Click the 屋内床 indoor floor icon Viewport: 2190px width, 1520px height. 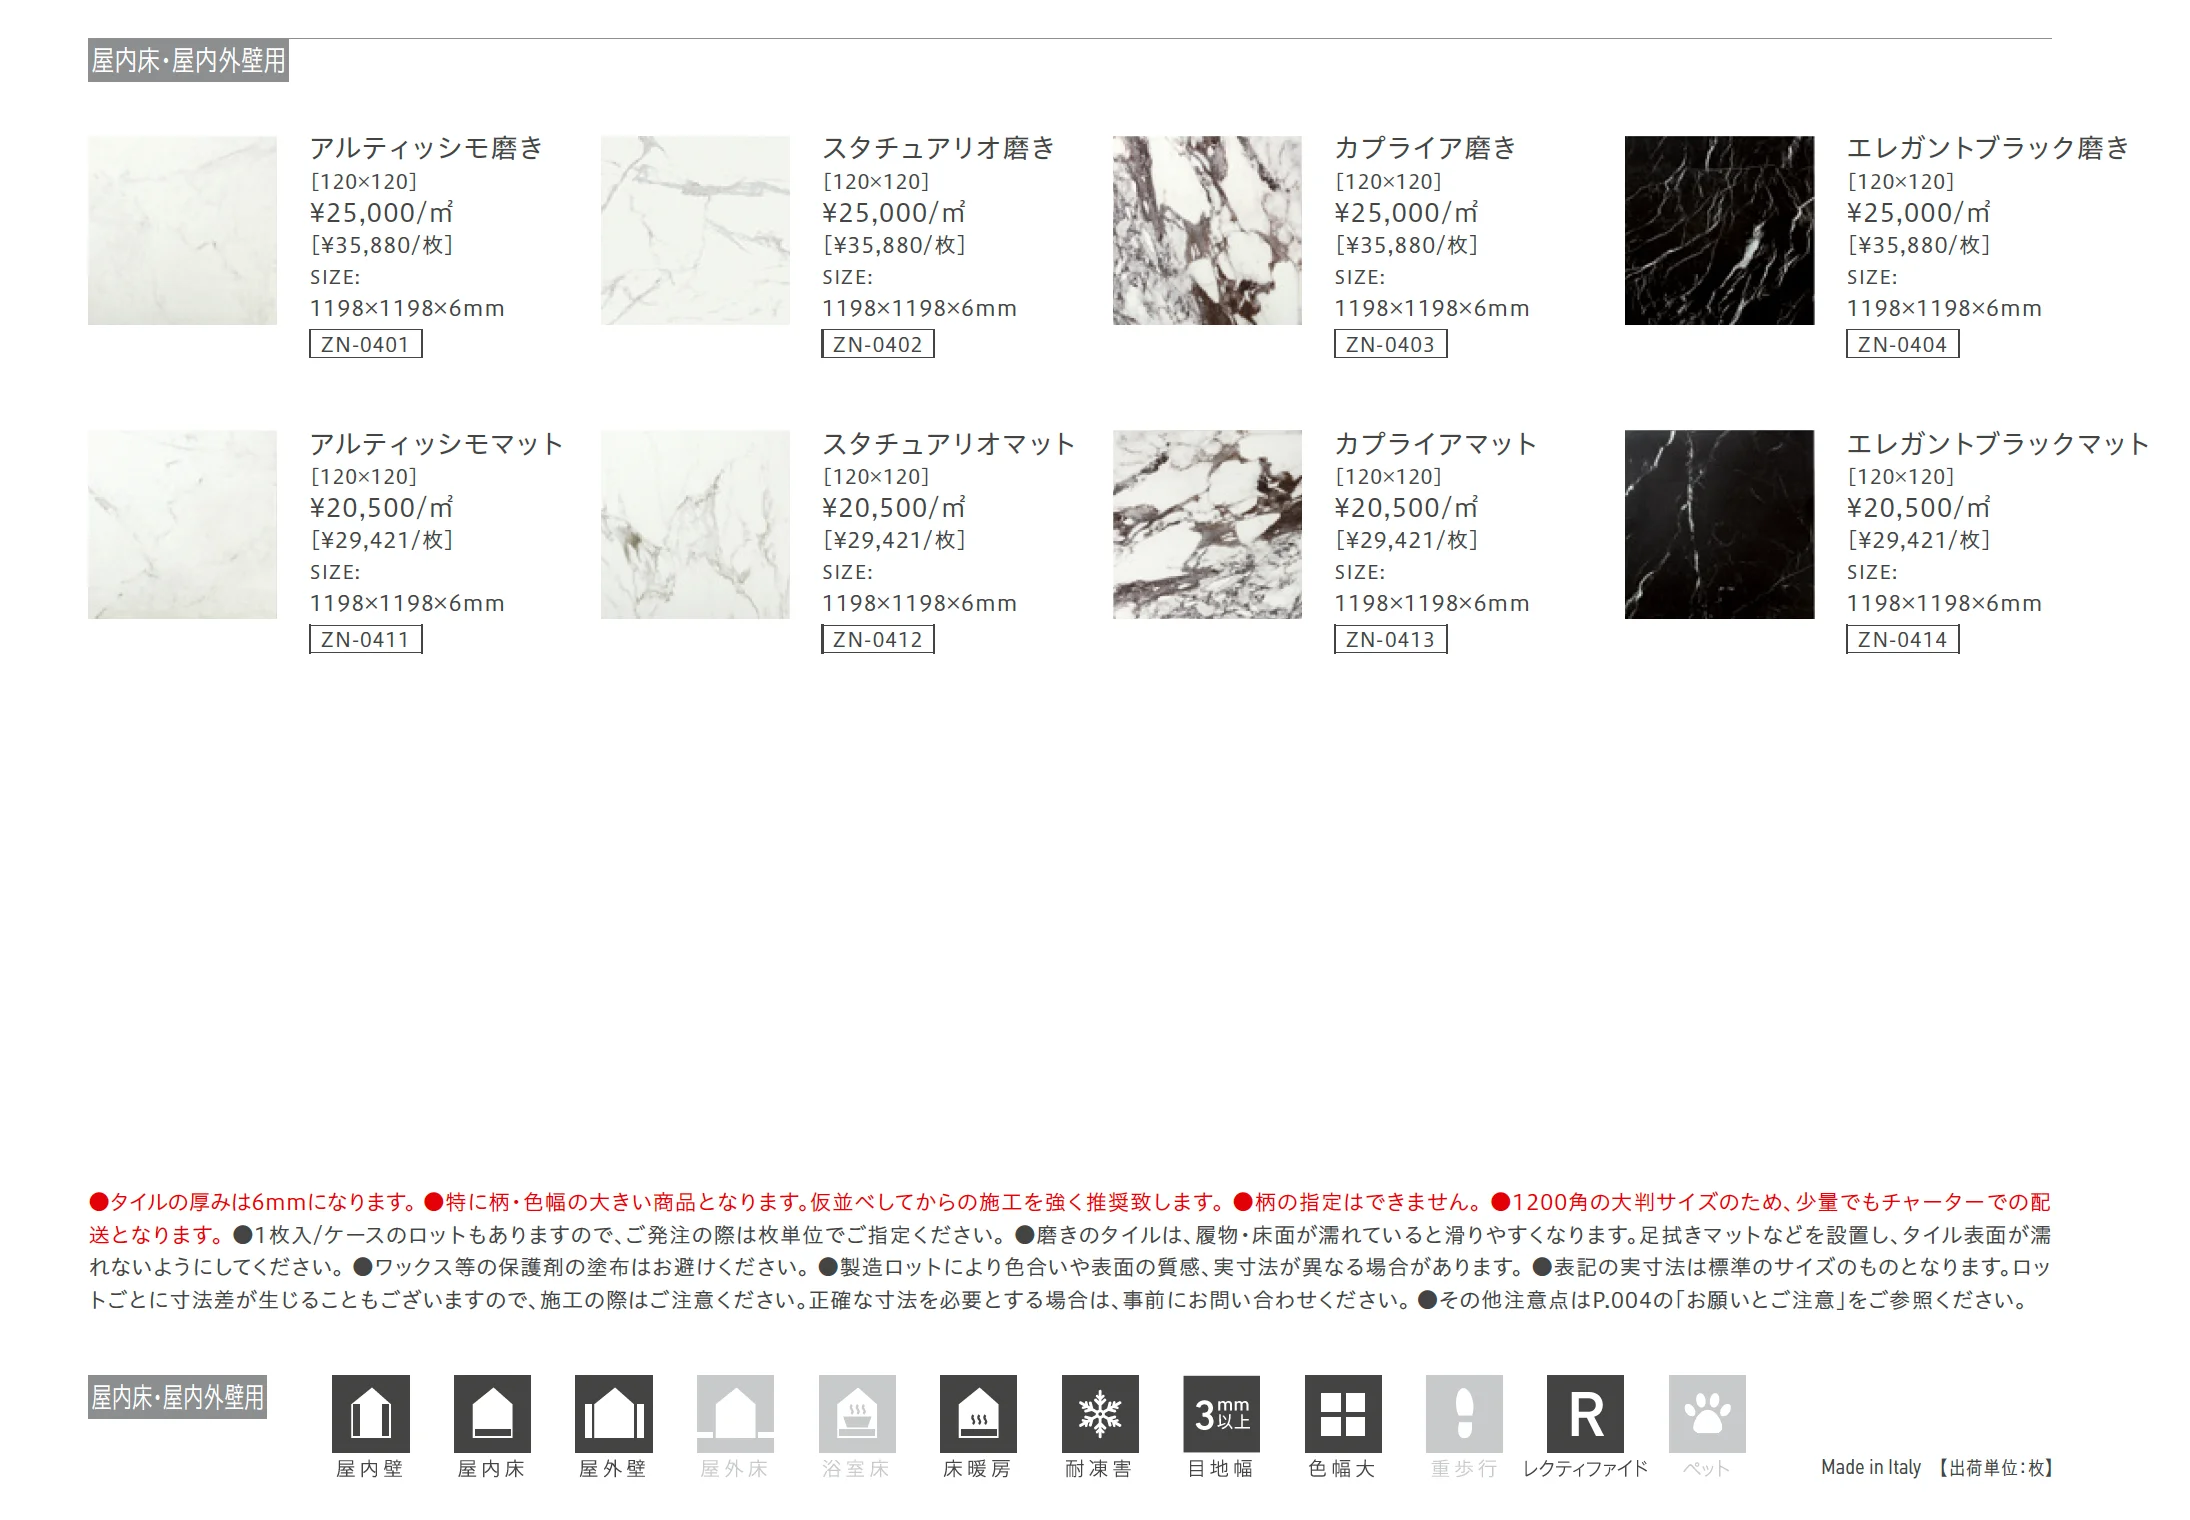pyautogui.click(x=492, y=1413)
